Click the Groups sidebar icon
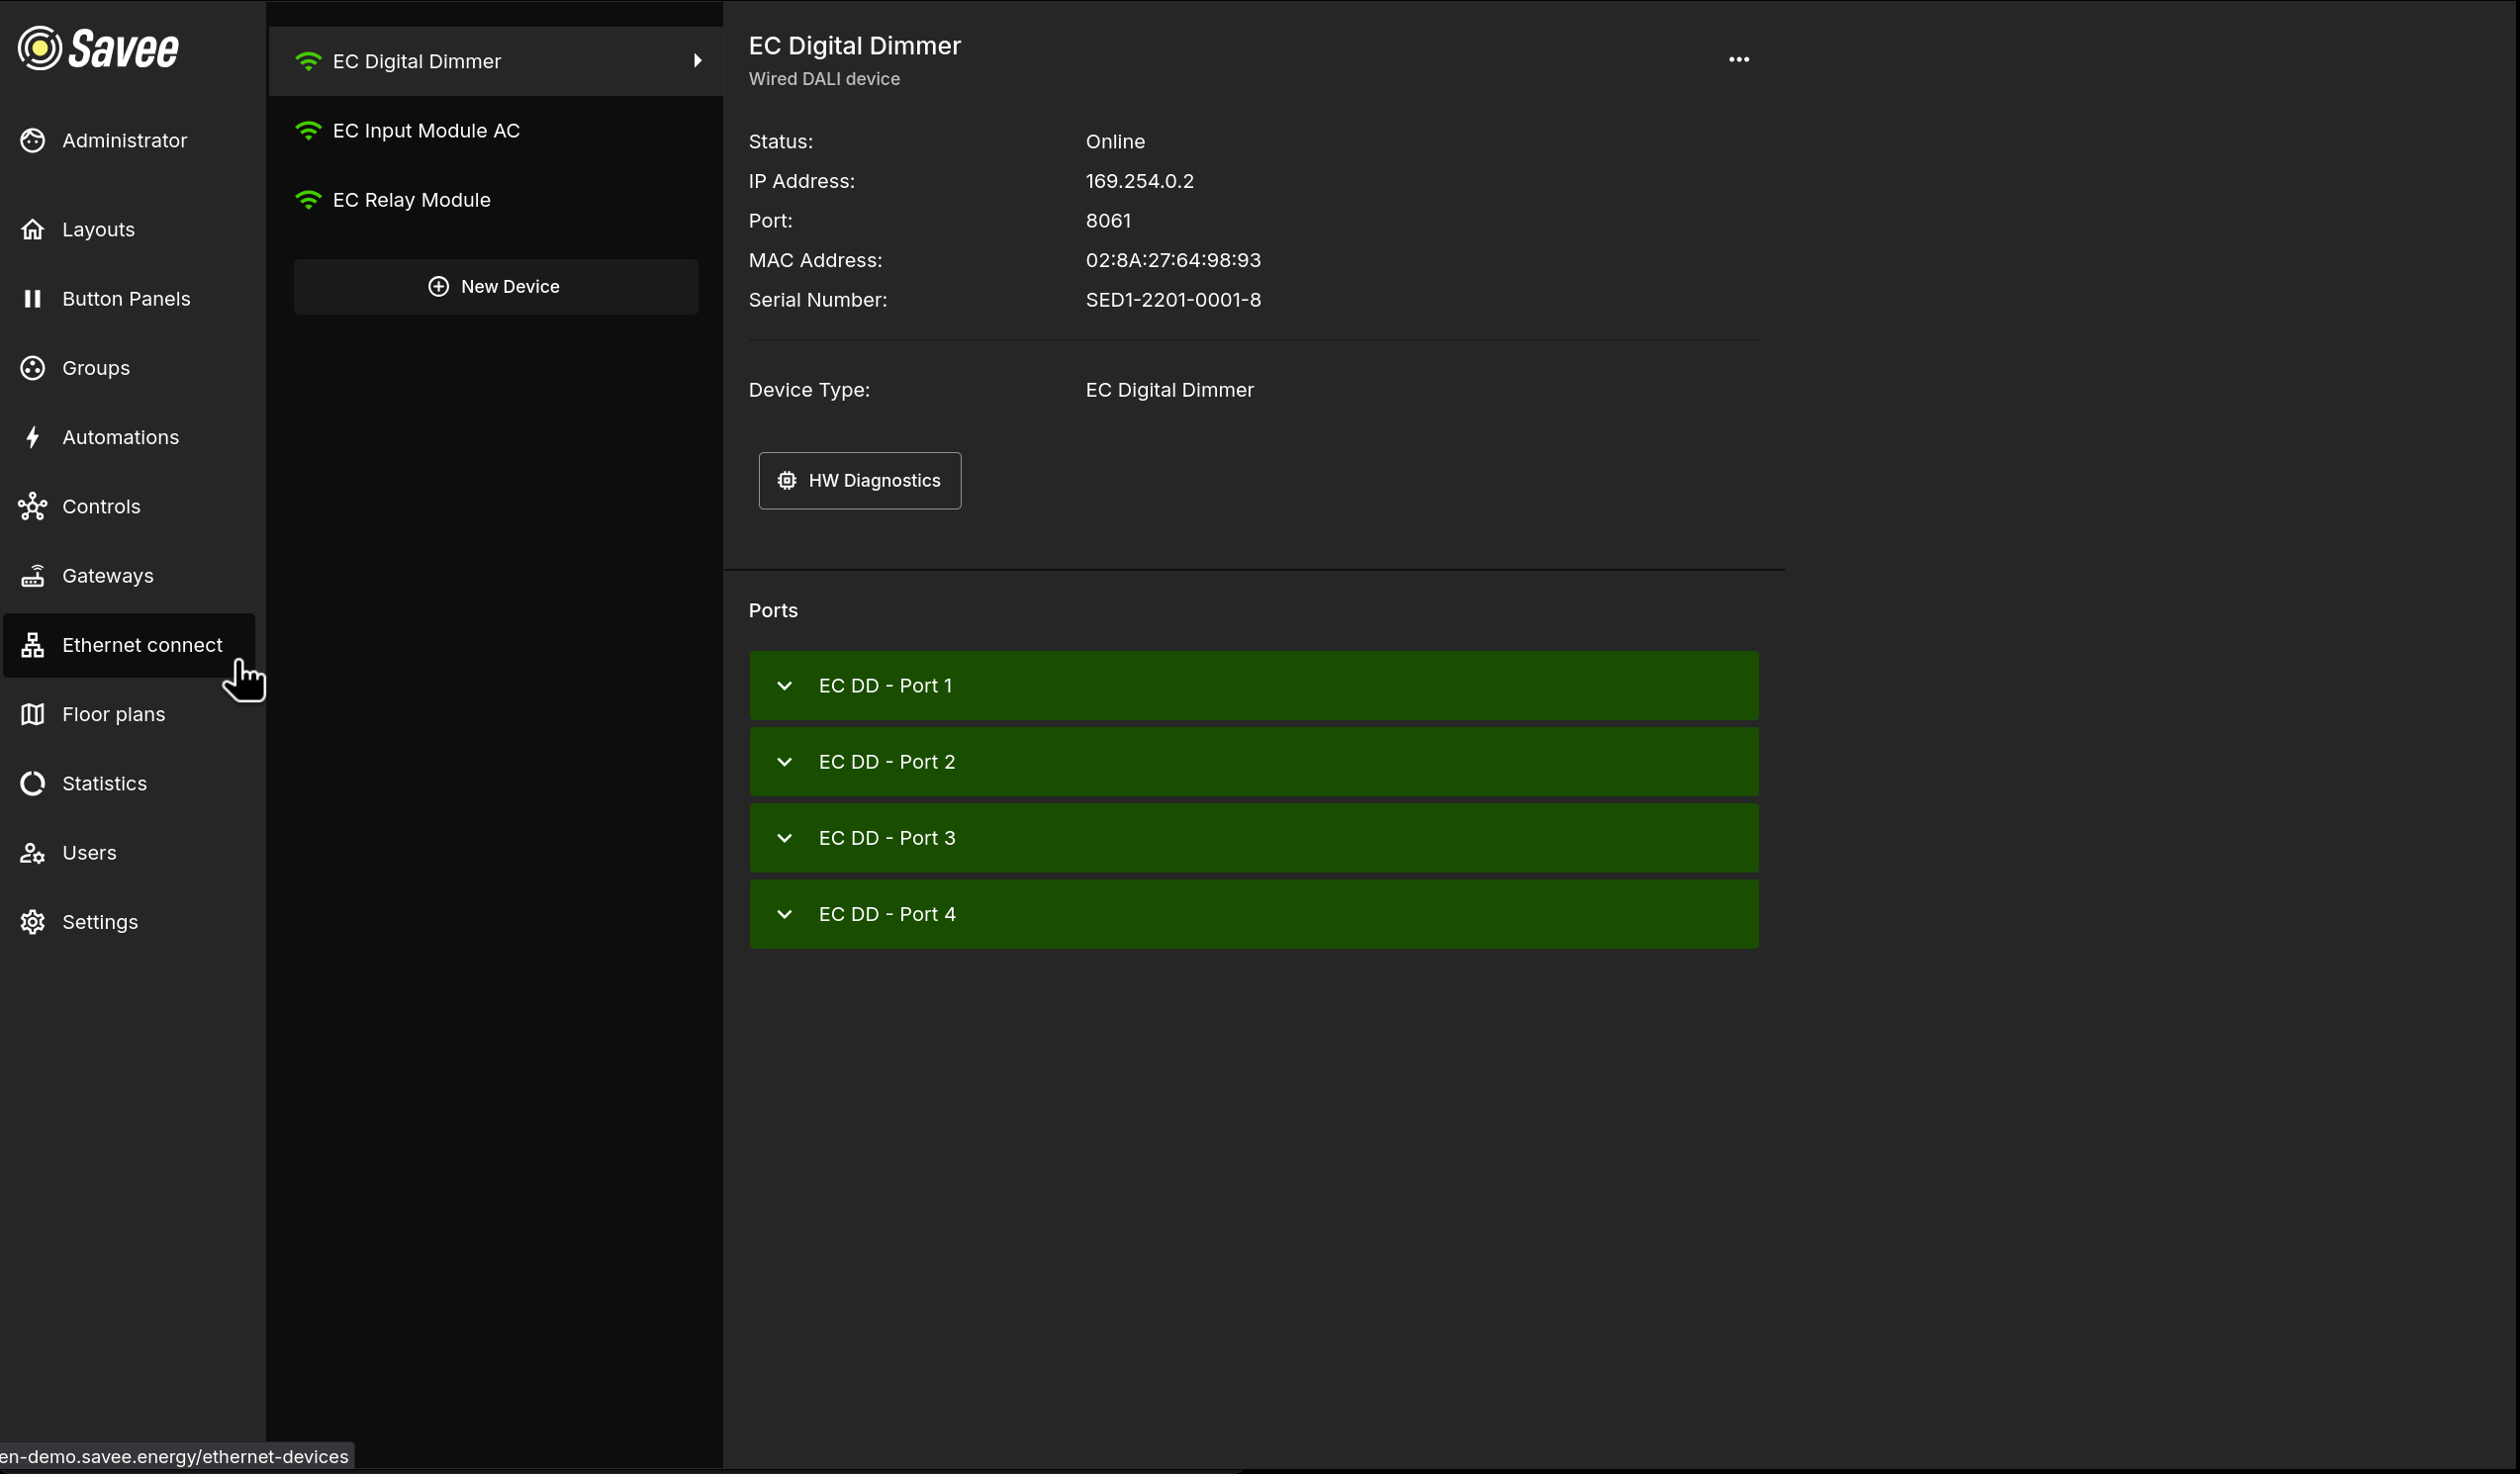This screenshot has width=2520, height=1474. pos(33,368)
